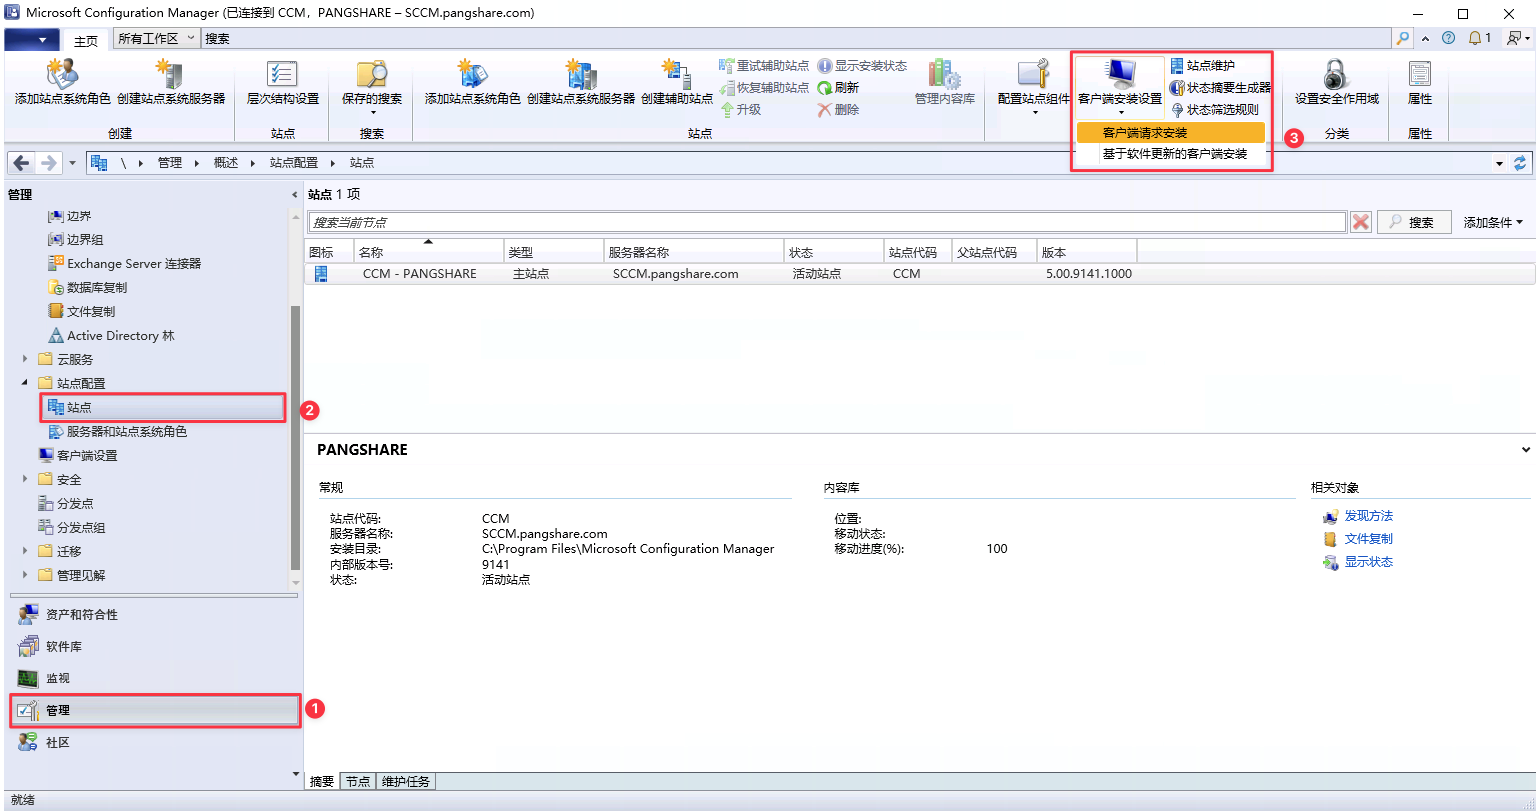Clear the search with the red X
1540x812 pixels.
(1360, 222)
